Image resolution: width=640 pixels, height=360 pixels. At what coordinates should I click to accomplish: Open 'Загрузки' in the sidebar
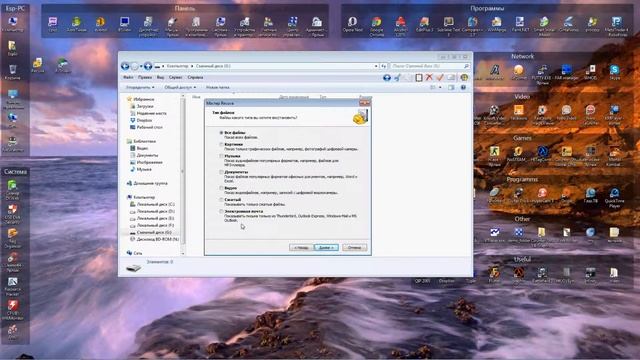click(142, 106)
